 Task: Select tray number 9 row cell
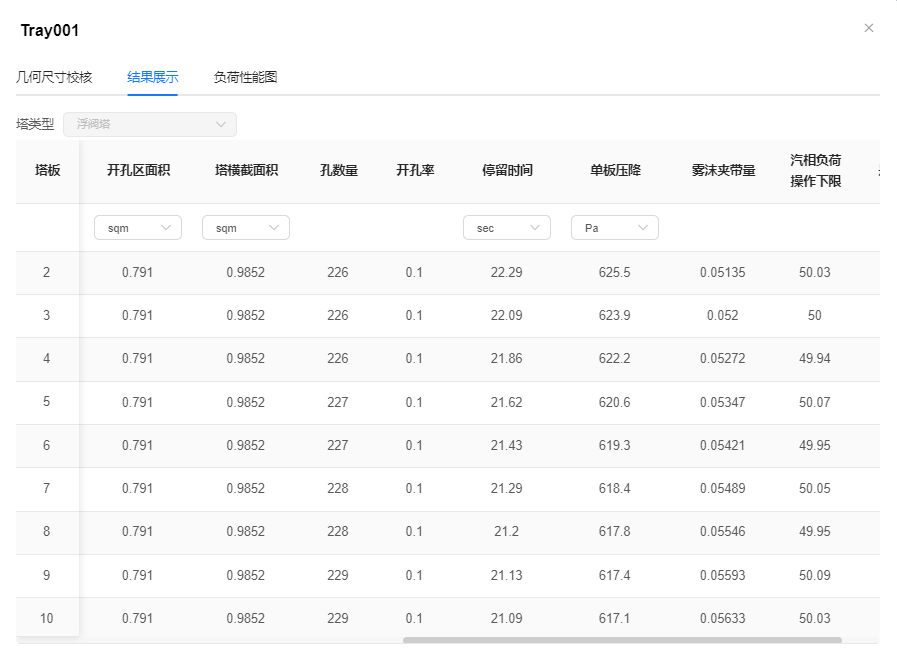click(x=46, y=575)
